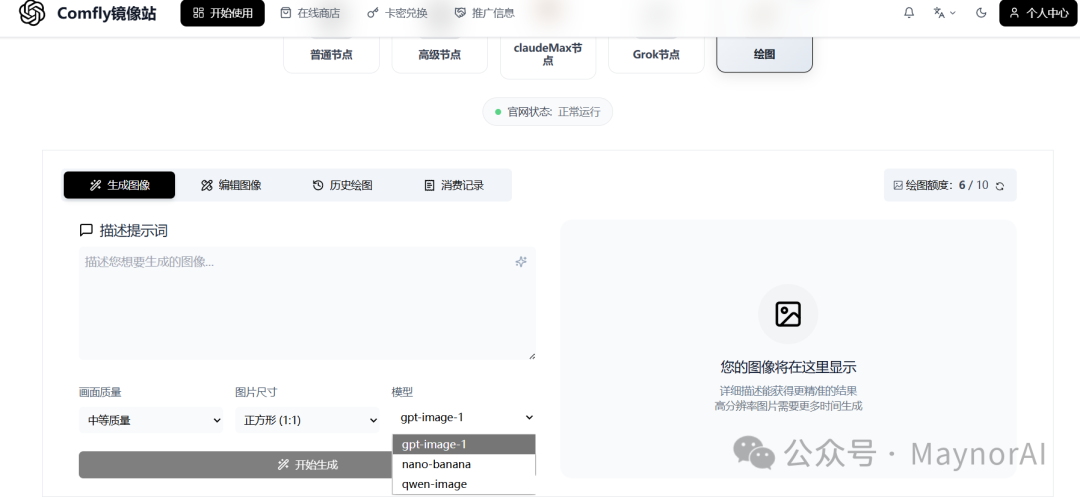Switch to 生成图像 tab
Screen dimensions: 1080x497
tap(119, 185)
